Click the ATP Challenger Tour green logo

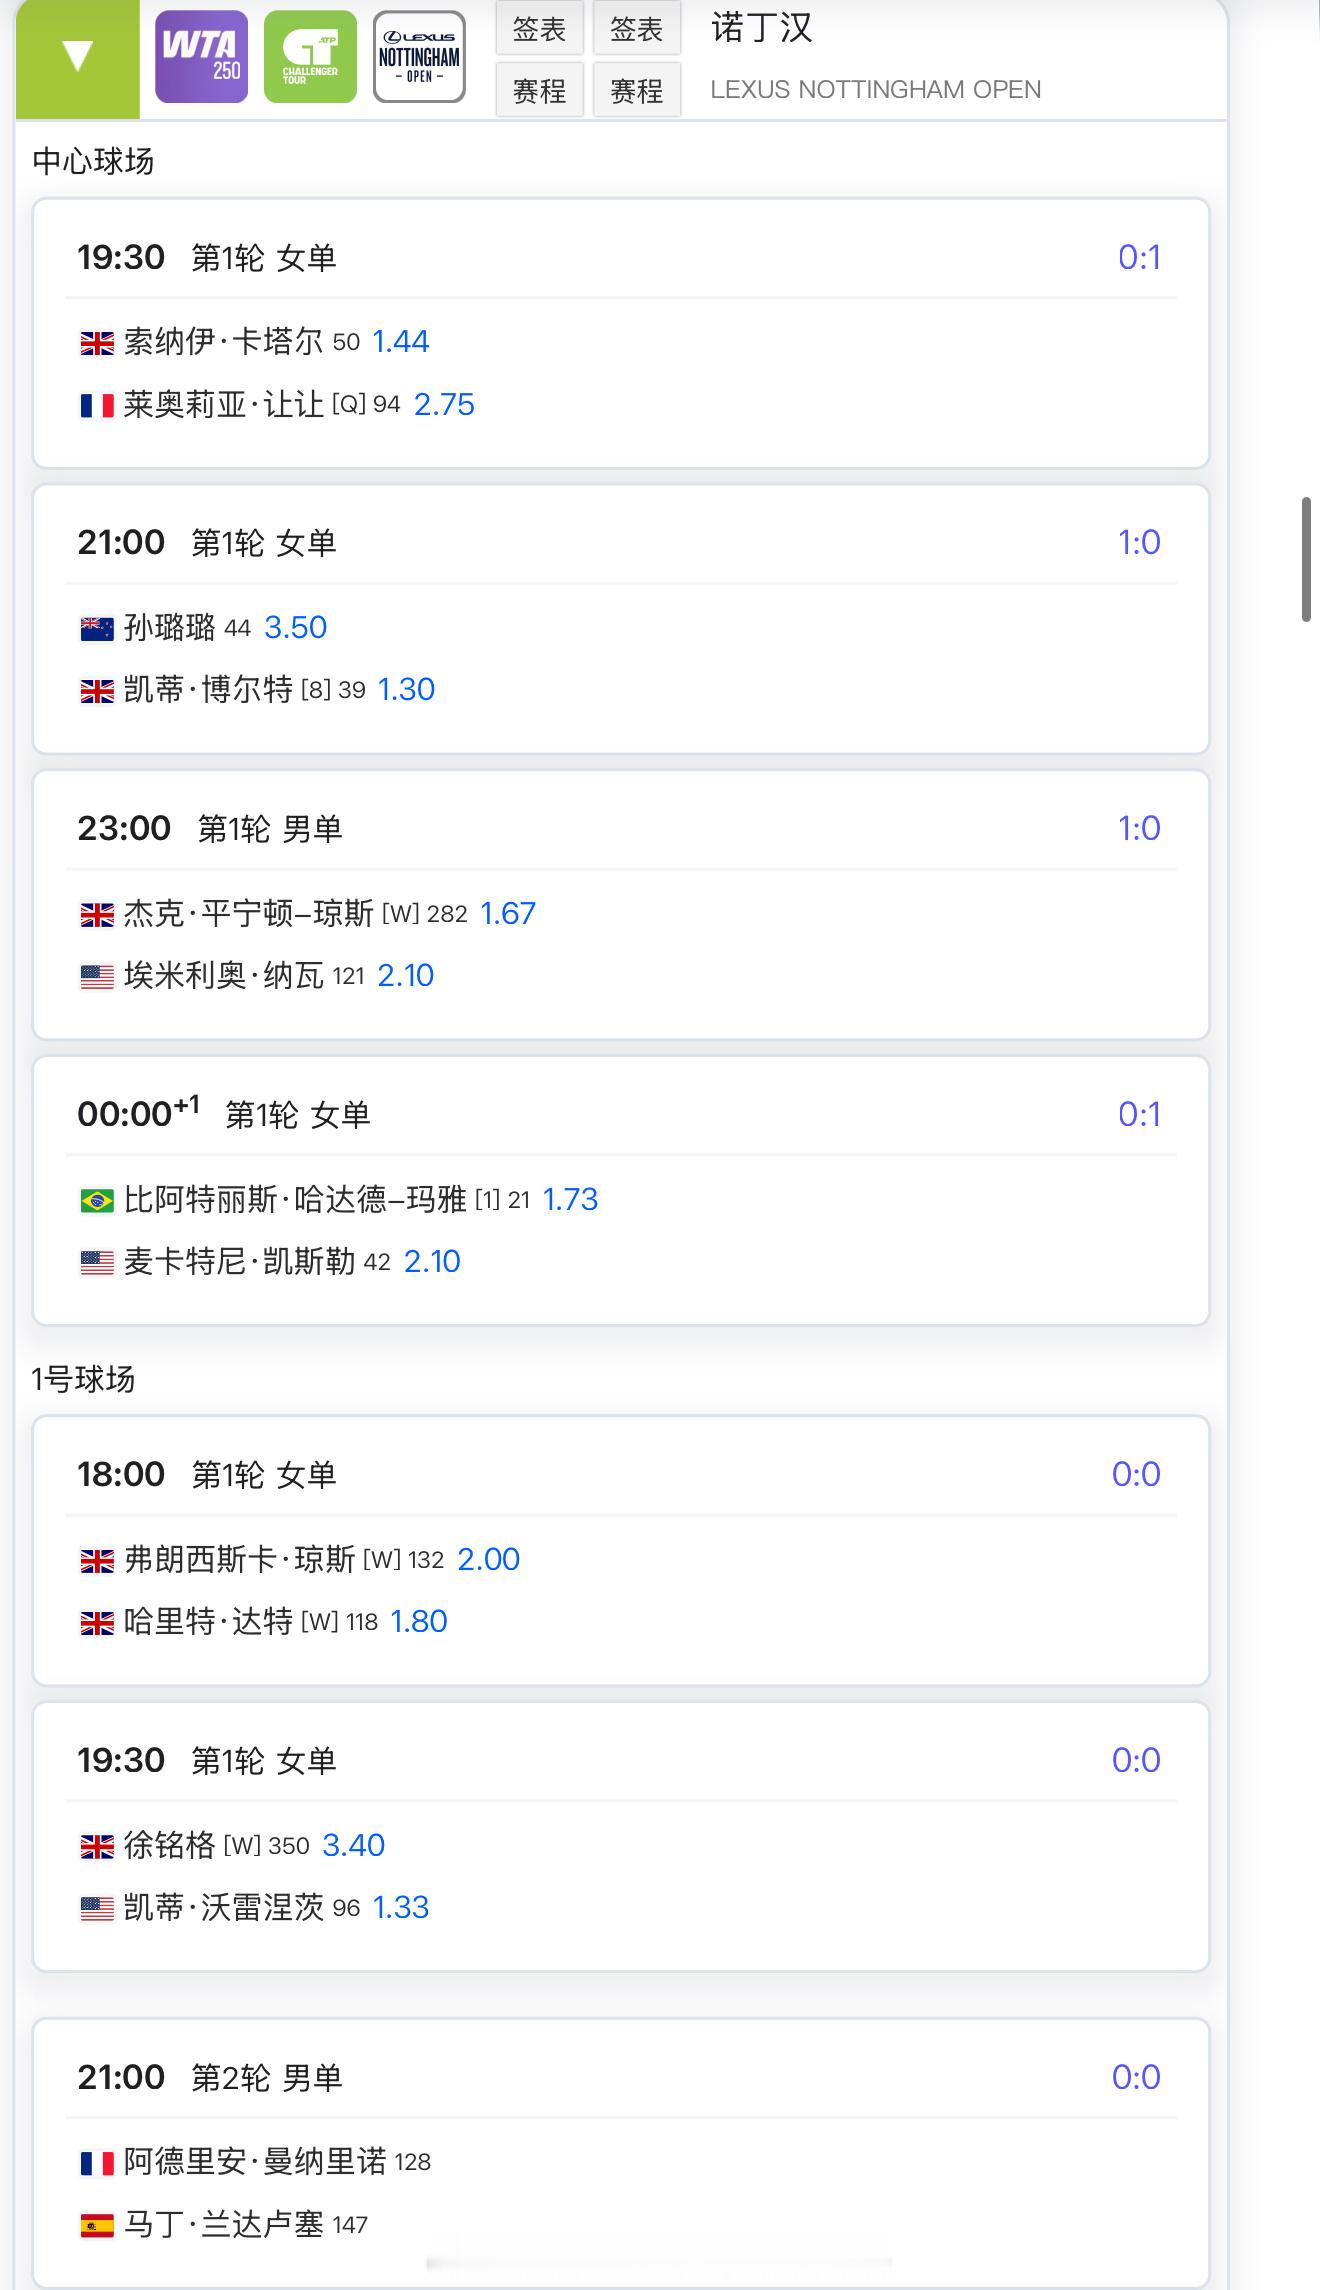tap(310, 57)
